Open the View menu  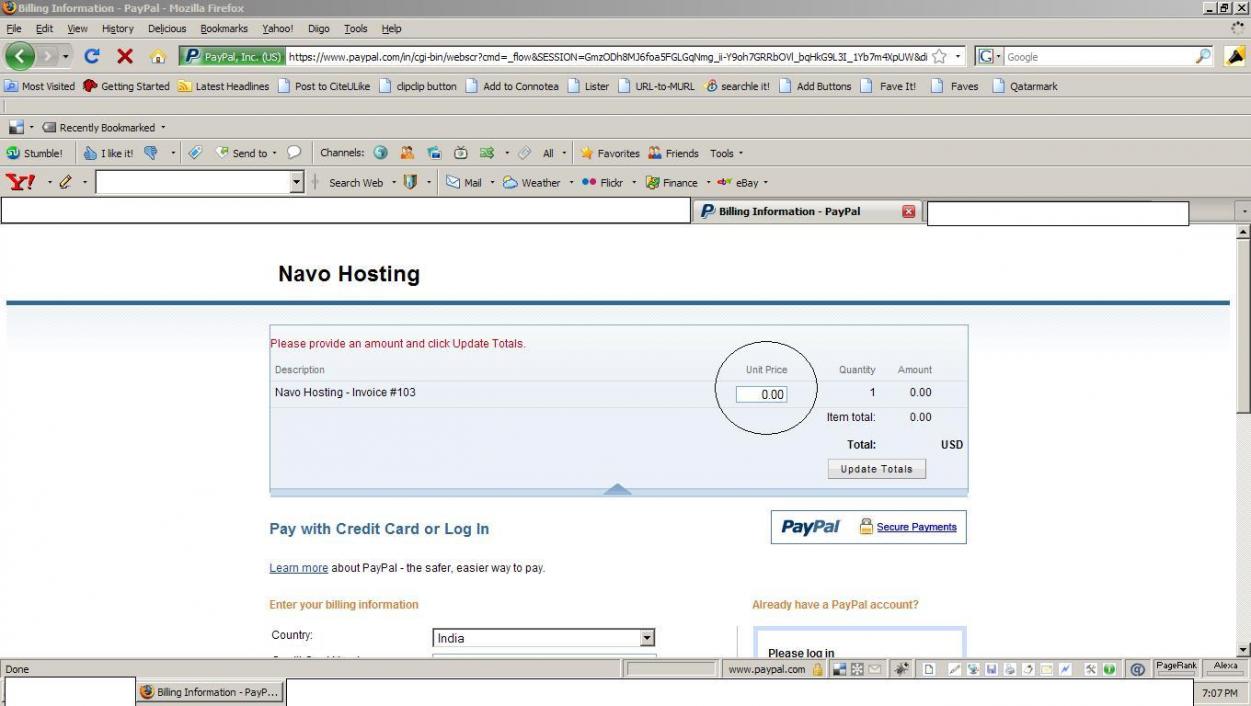coord(77,29)
